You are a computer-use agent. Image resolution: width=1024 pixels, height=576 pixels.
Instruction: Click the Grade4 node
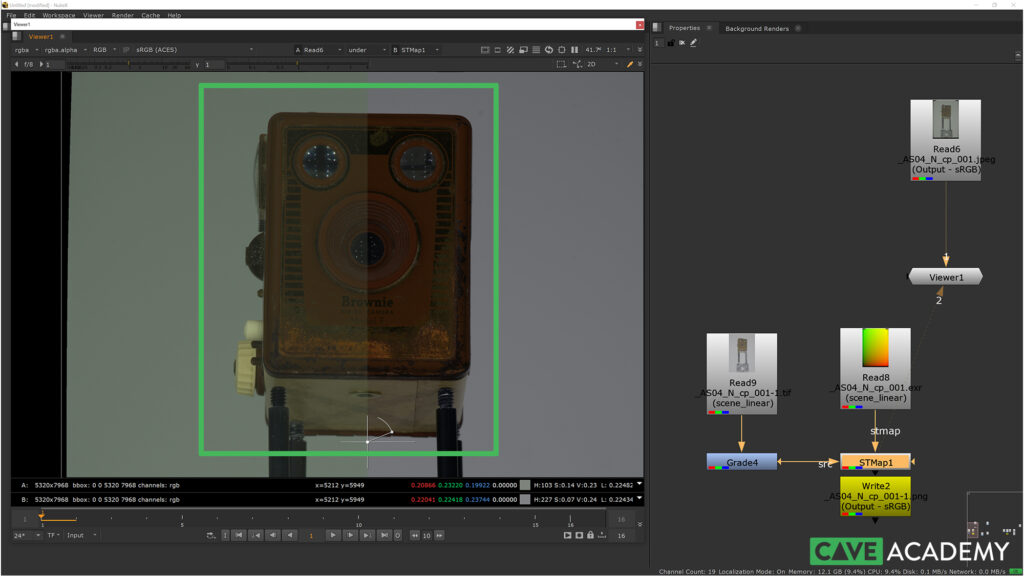(741, 461)
